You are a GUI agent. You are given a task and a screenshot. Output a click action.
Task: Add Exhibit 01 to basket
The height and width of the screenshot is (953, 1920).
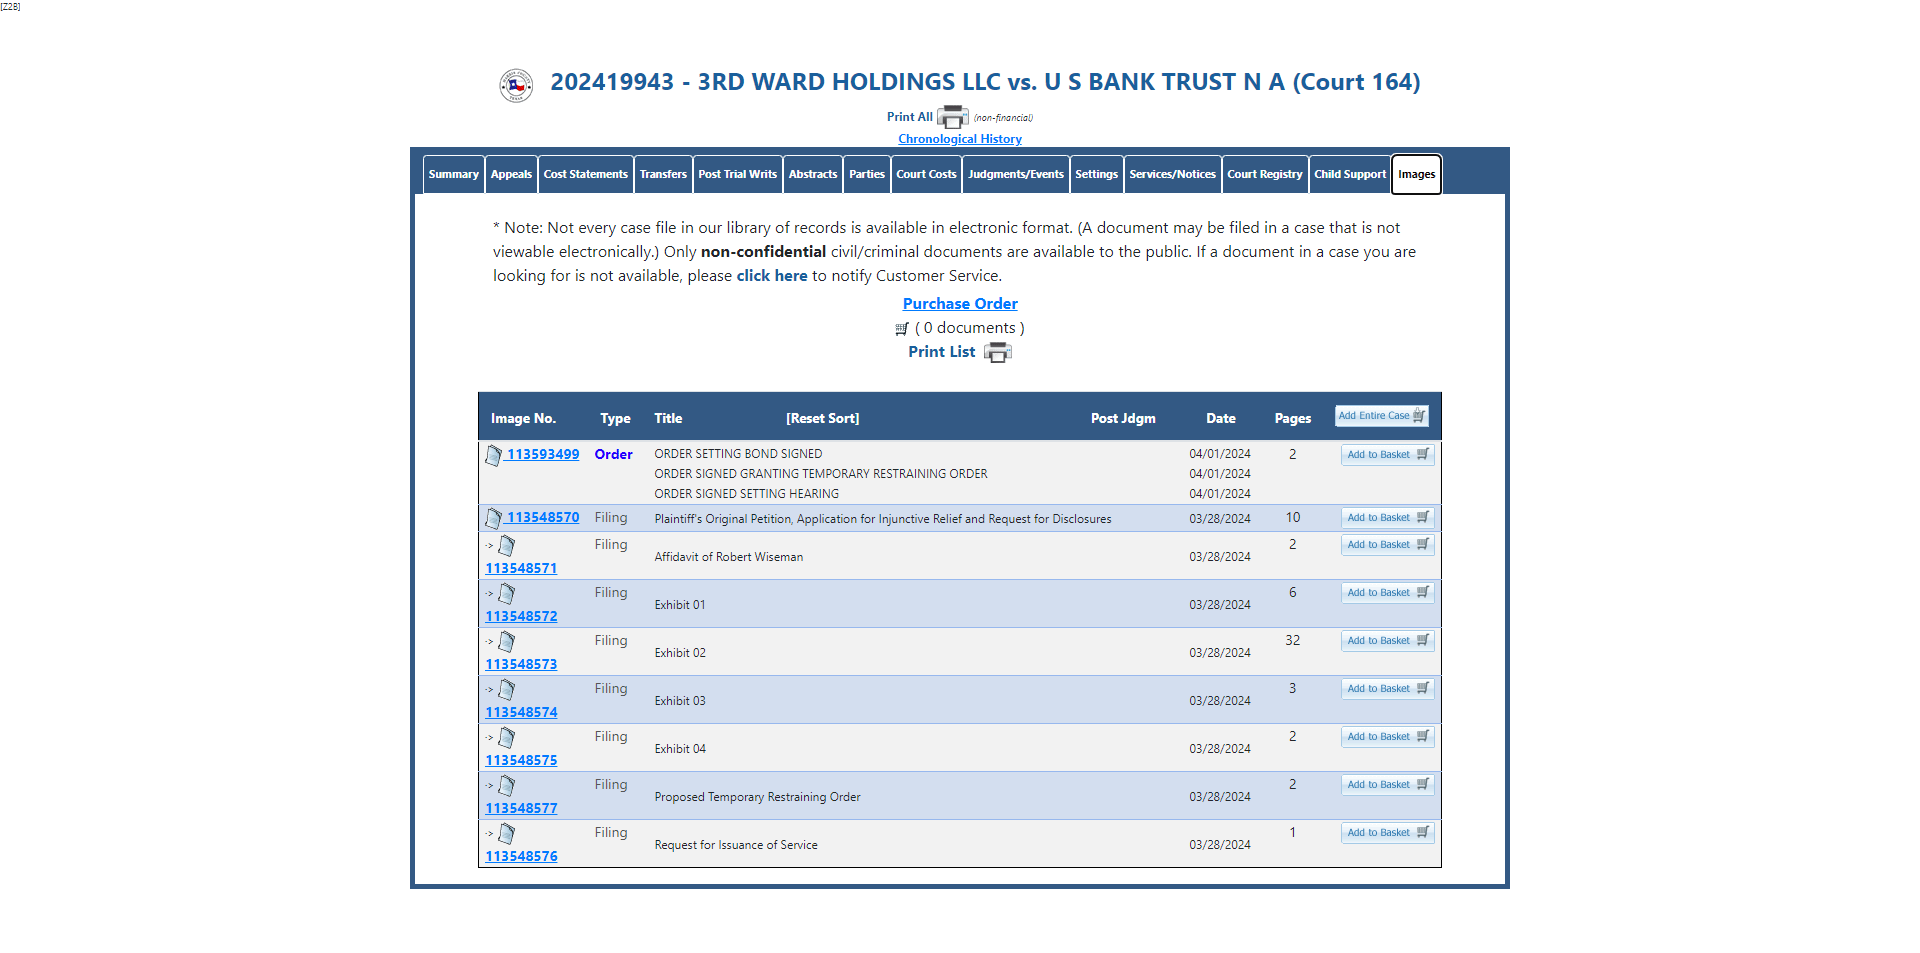tap(1388, 593)
